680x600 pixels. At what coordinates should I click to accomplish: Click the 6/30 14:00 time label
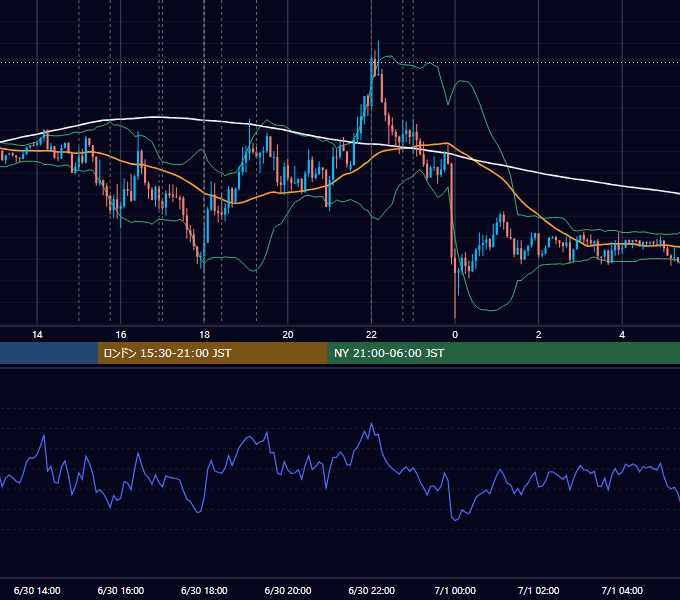[37, 590]
